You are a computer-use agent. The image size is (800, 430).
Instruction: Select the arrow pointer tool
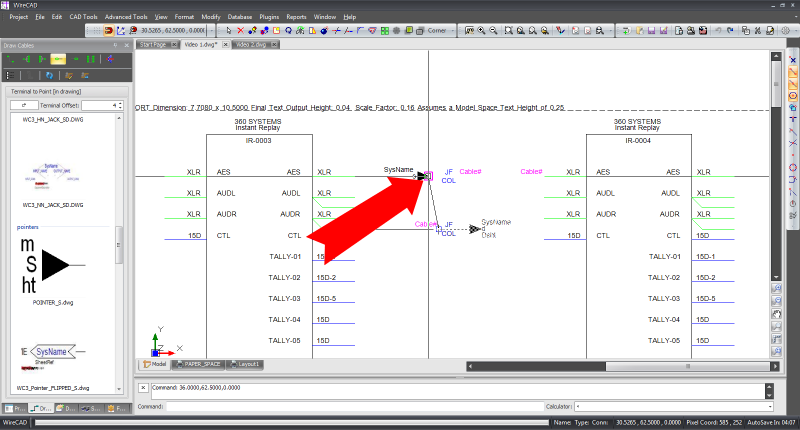click(229, 31)
